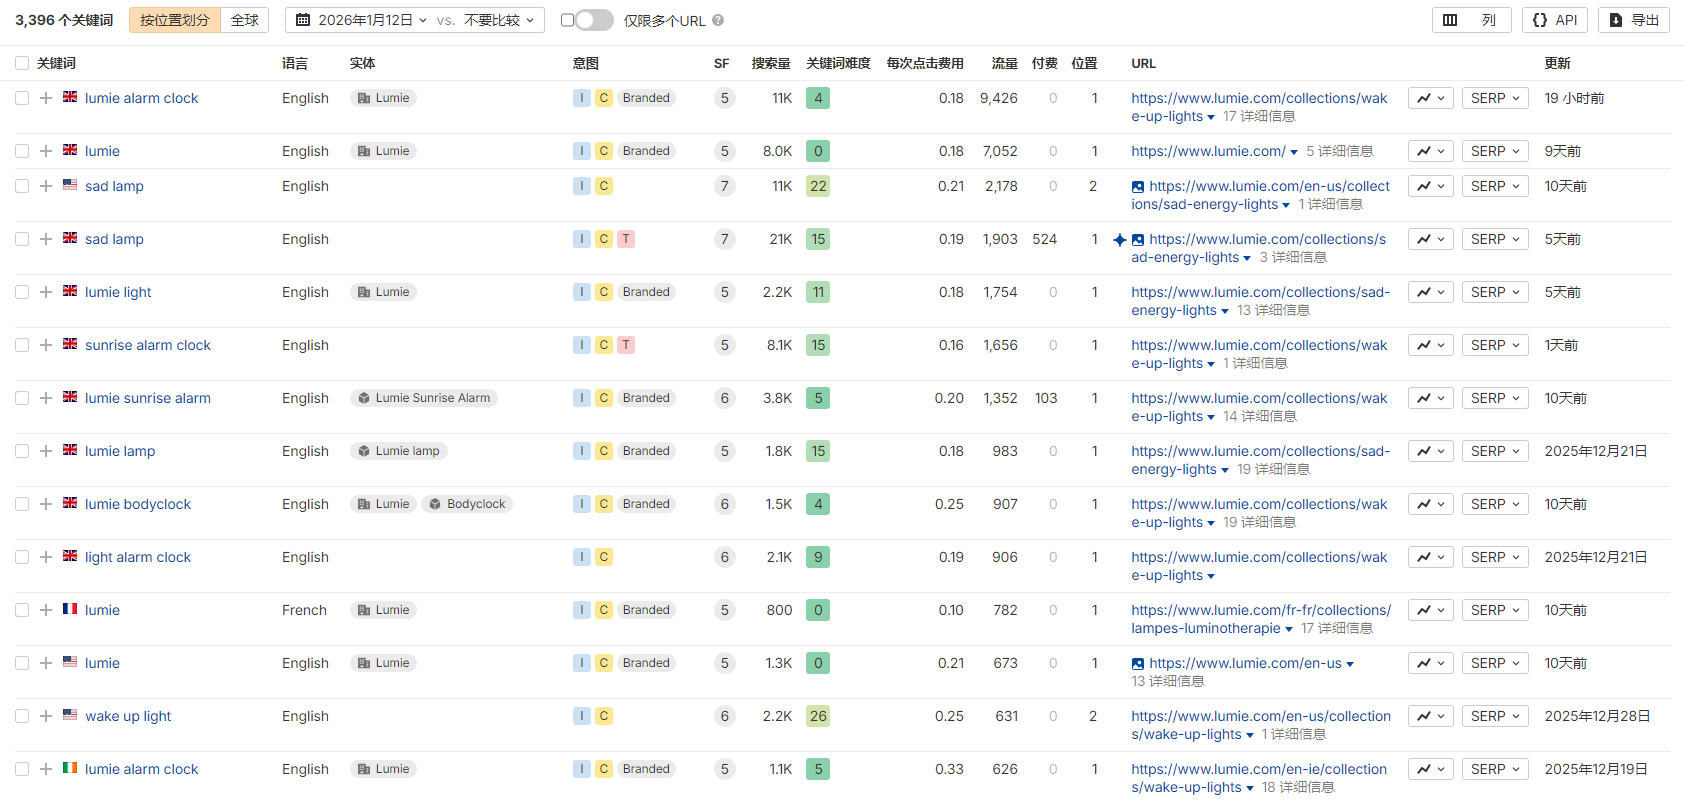Image resolution: width=1685 pixels, height=804 pixels.
Task: Switch to the 按位置划分 tab
Action: point(175,20)
